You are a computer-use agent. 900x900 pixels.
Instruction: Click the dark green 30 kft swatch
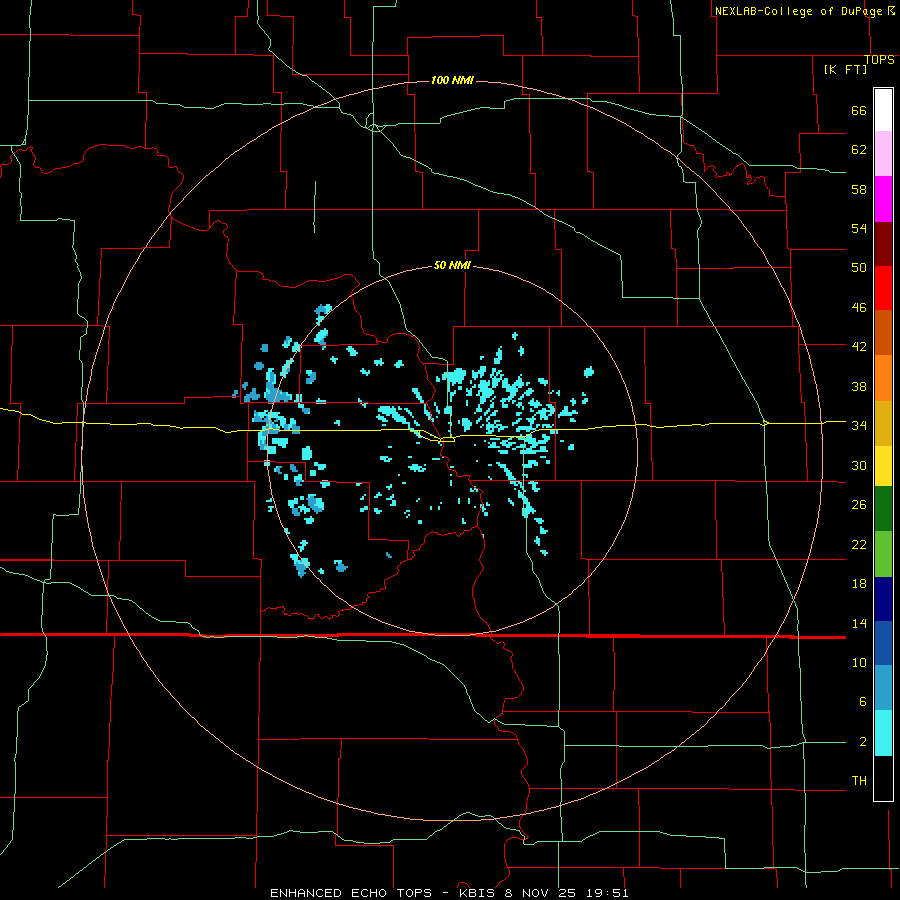(883, 509)
